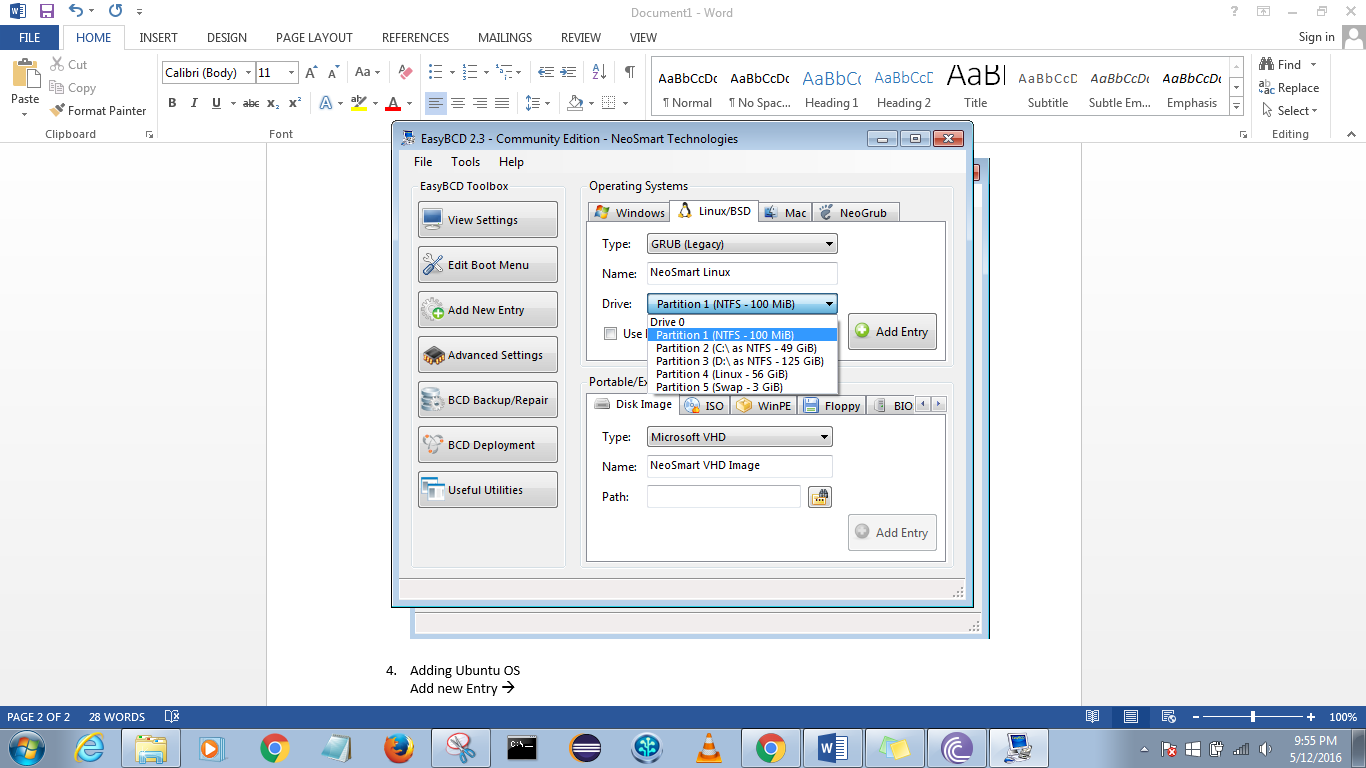Click the Sort A-Z icon
The height and width of the screenshot is (768, 1366).
(599, 73)
